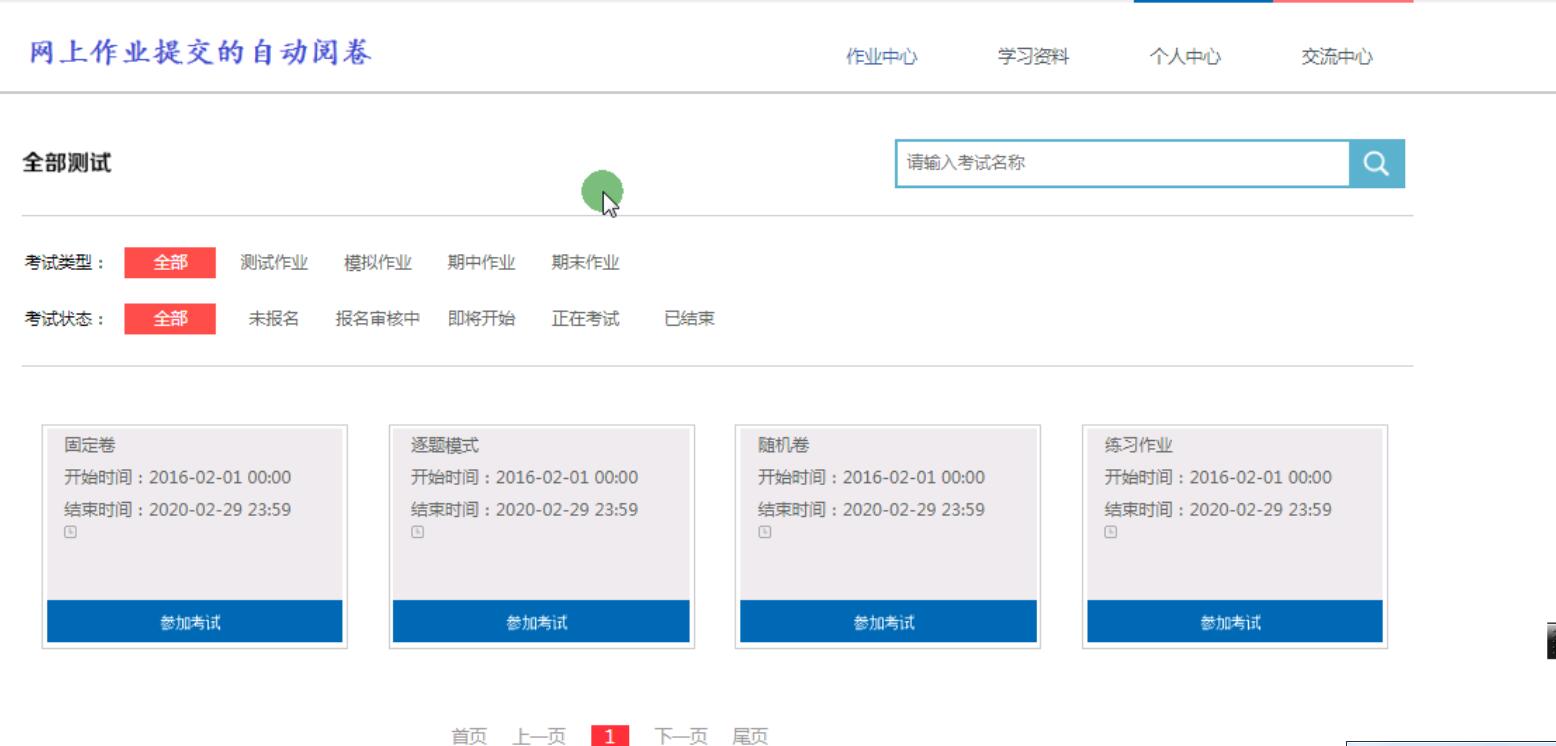Viewport: 1556px width, 746px height.
Task: Go to 个人中心 menu
Action: (1185, 57)
